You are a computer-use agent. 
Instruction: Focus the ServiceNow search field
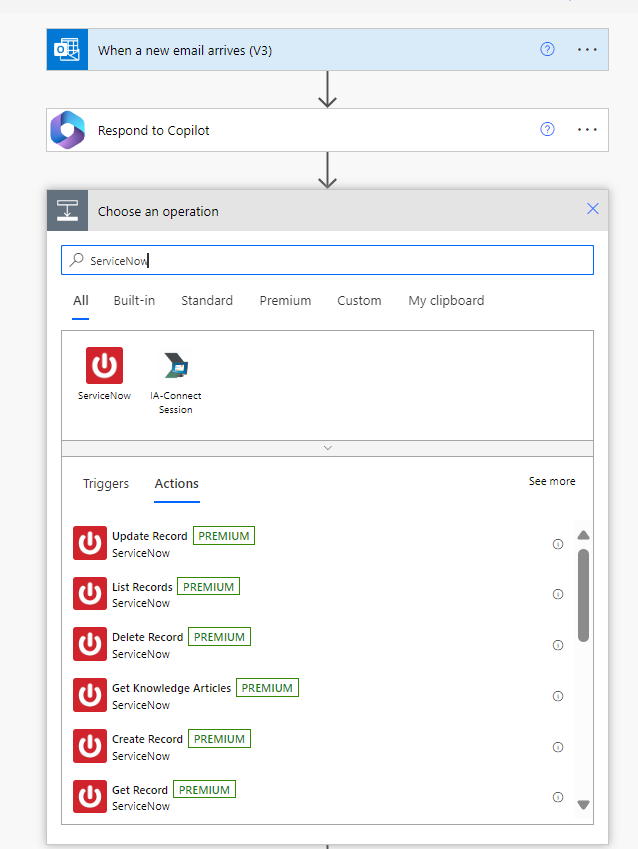[x=327, y=260]
